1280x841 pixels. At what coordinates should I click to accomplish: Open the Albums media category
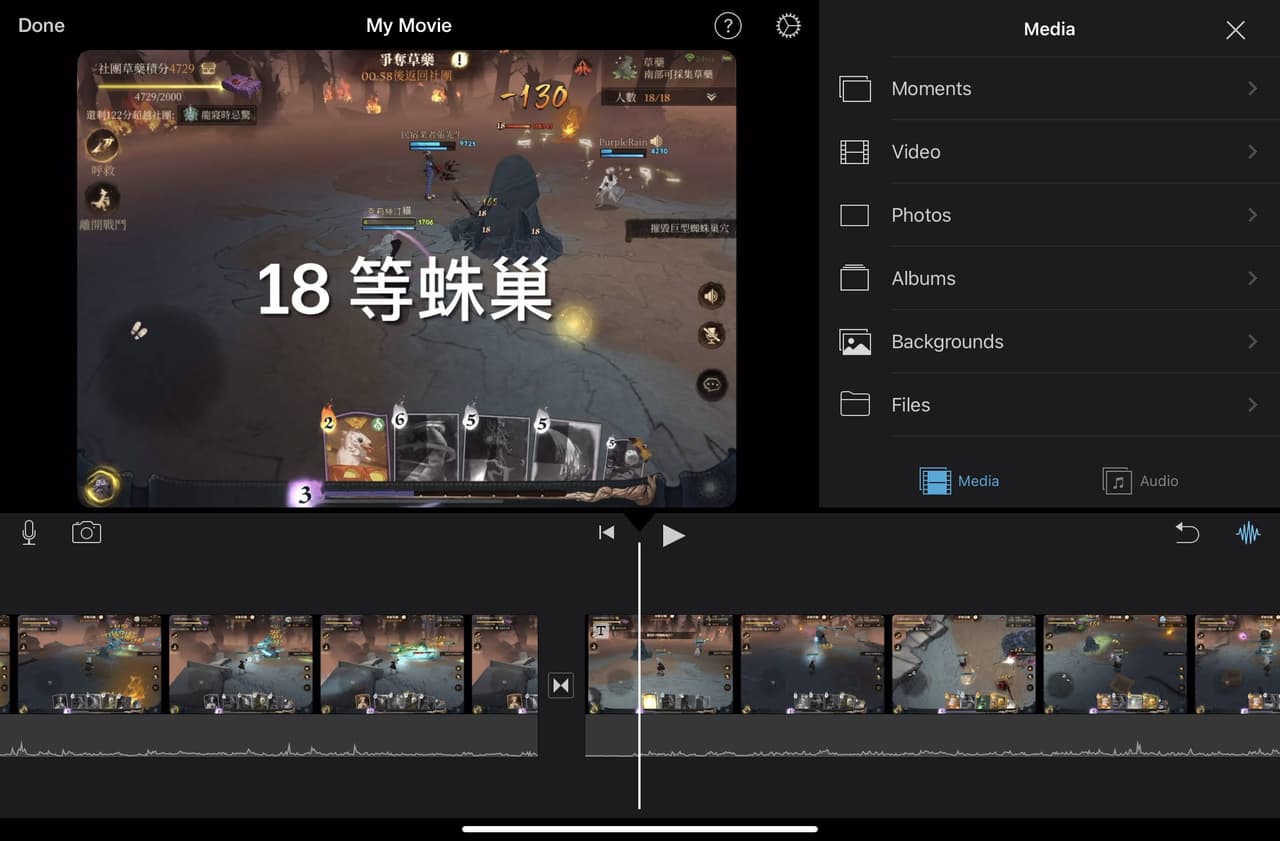point(1049,278)
